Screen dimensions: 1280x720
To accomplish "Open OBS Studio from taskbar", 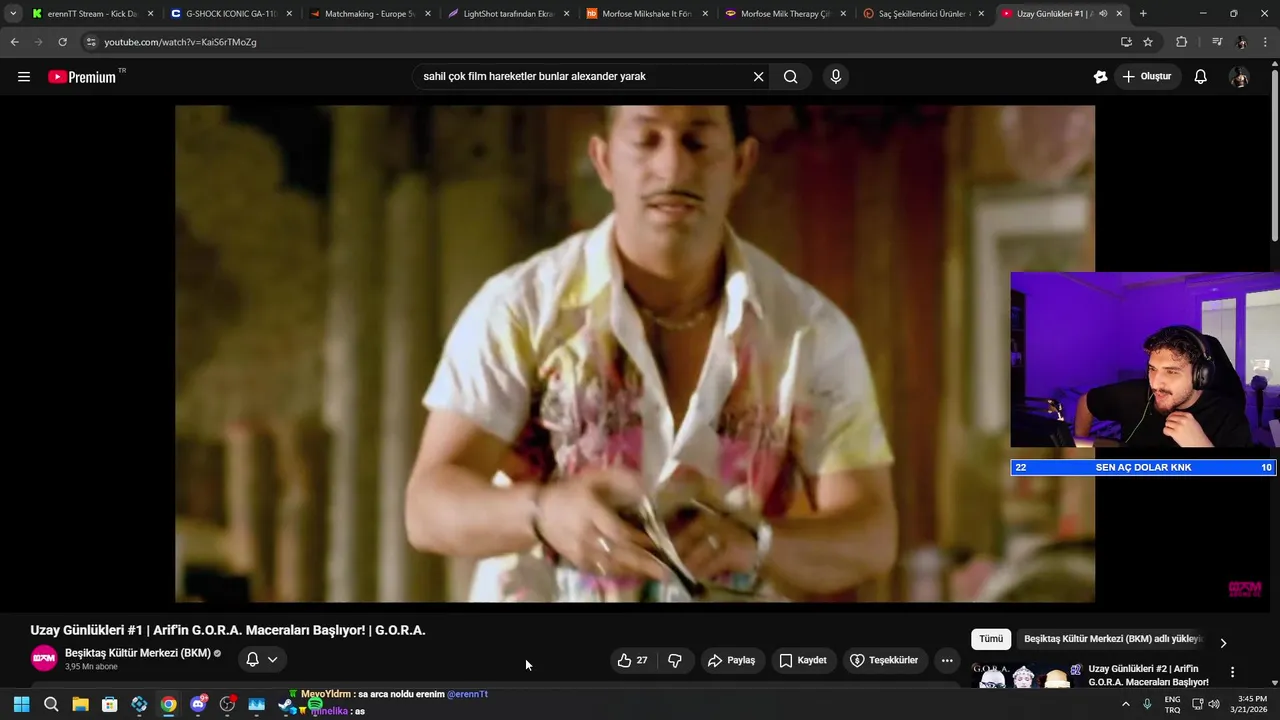I will tap(227, 704).
